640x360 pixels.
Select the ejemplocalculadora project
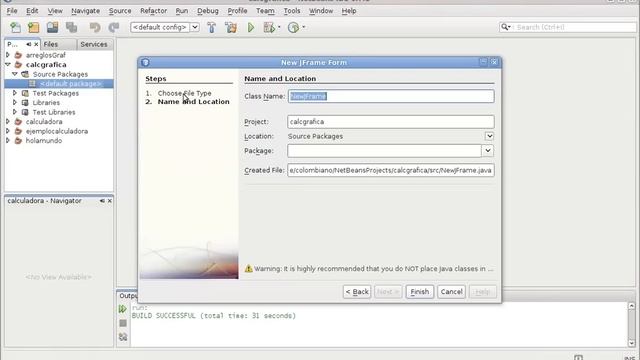(x=57, y=131)
